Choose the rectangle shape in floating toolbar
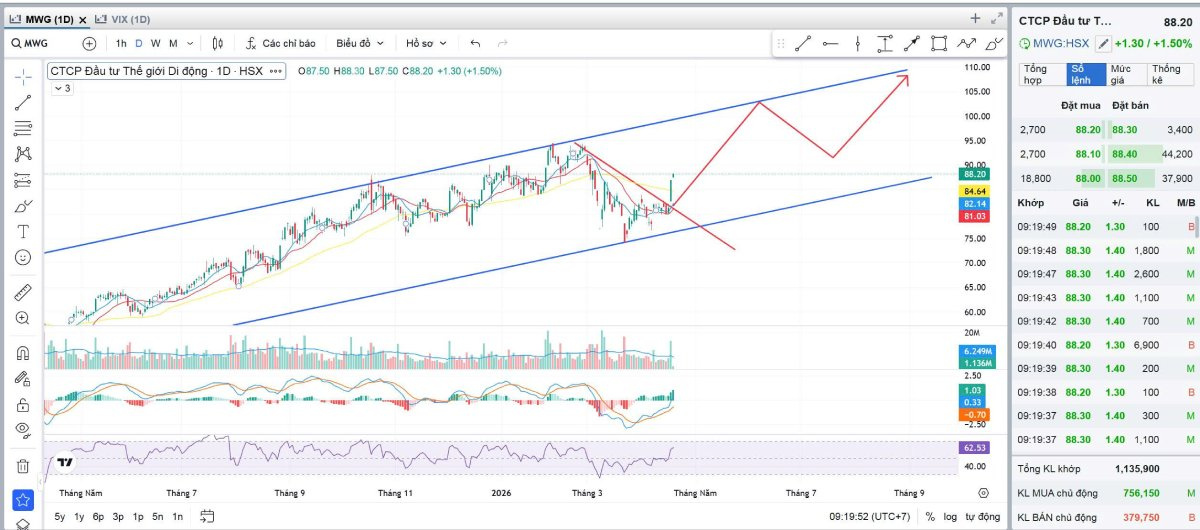Image resolution: width=1200 pixels, height=530 pixels. (x=939, y=43)
